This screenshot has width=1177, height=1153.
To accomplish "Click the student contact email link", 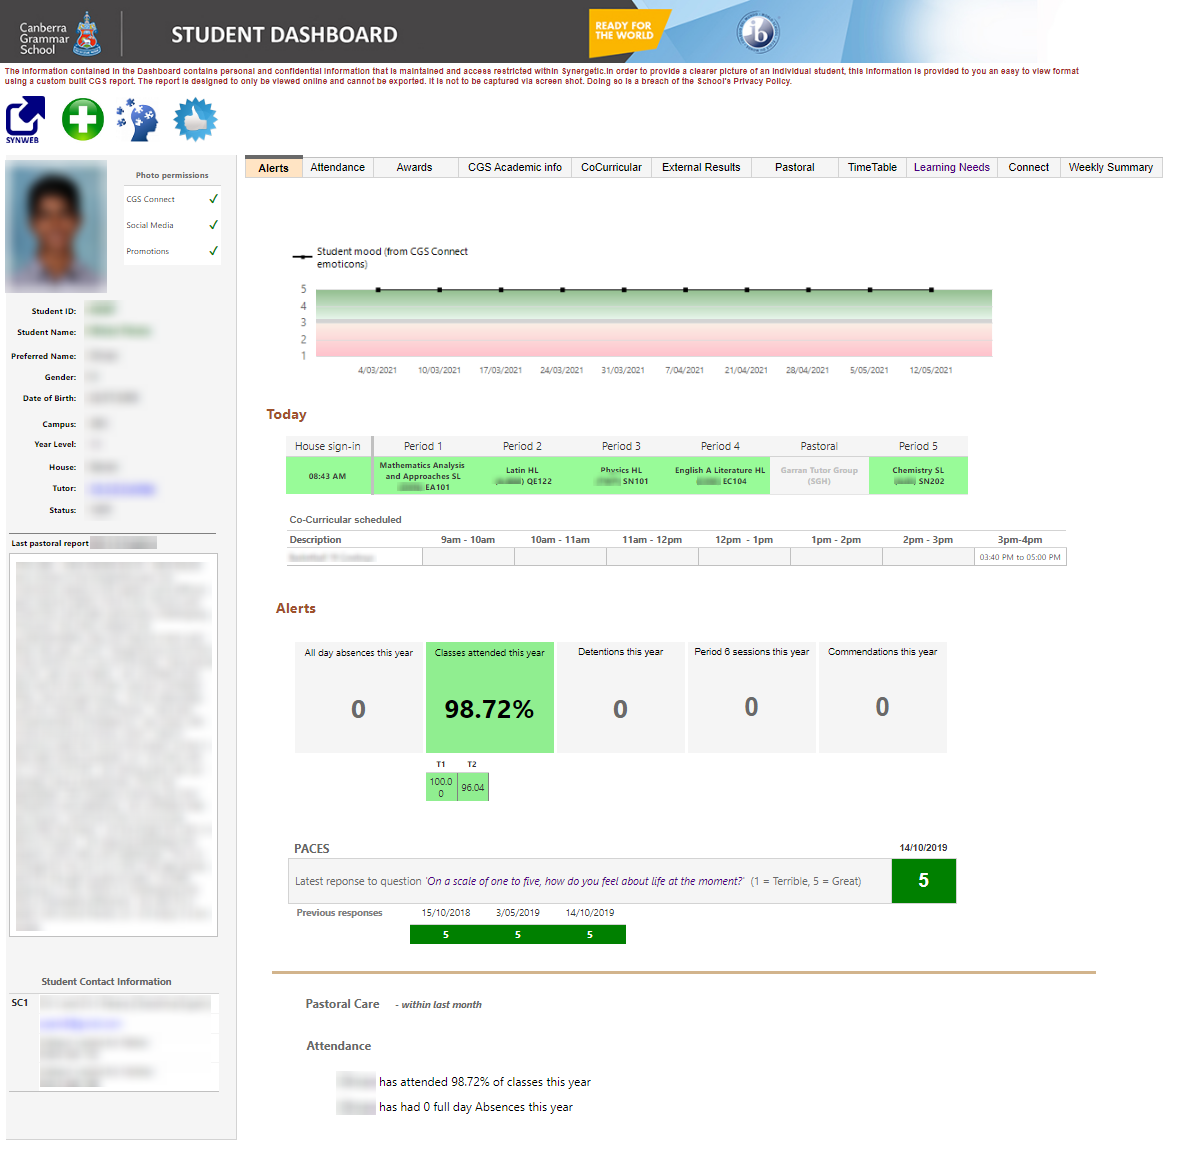I will [x=80, y=1023].
